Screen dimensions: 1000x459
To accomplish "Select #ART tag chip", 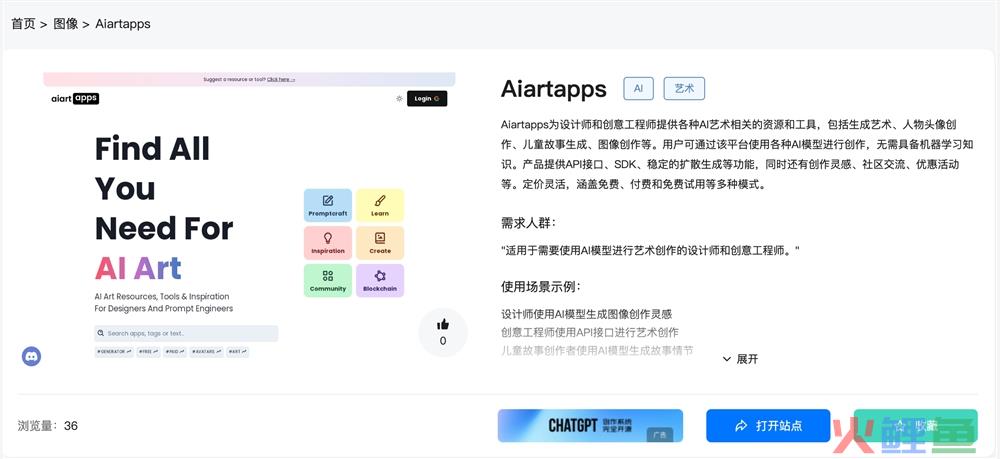I will (237, 352).
